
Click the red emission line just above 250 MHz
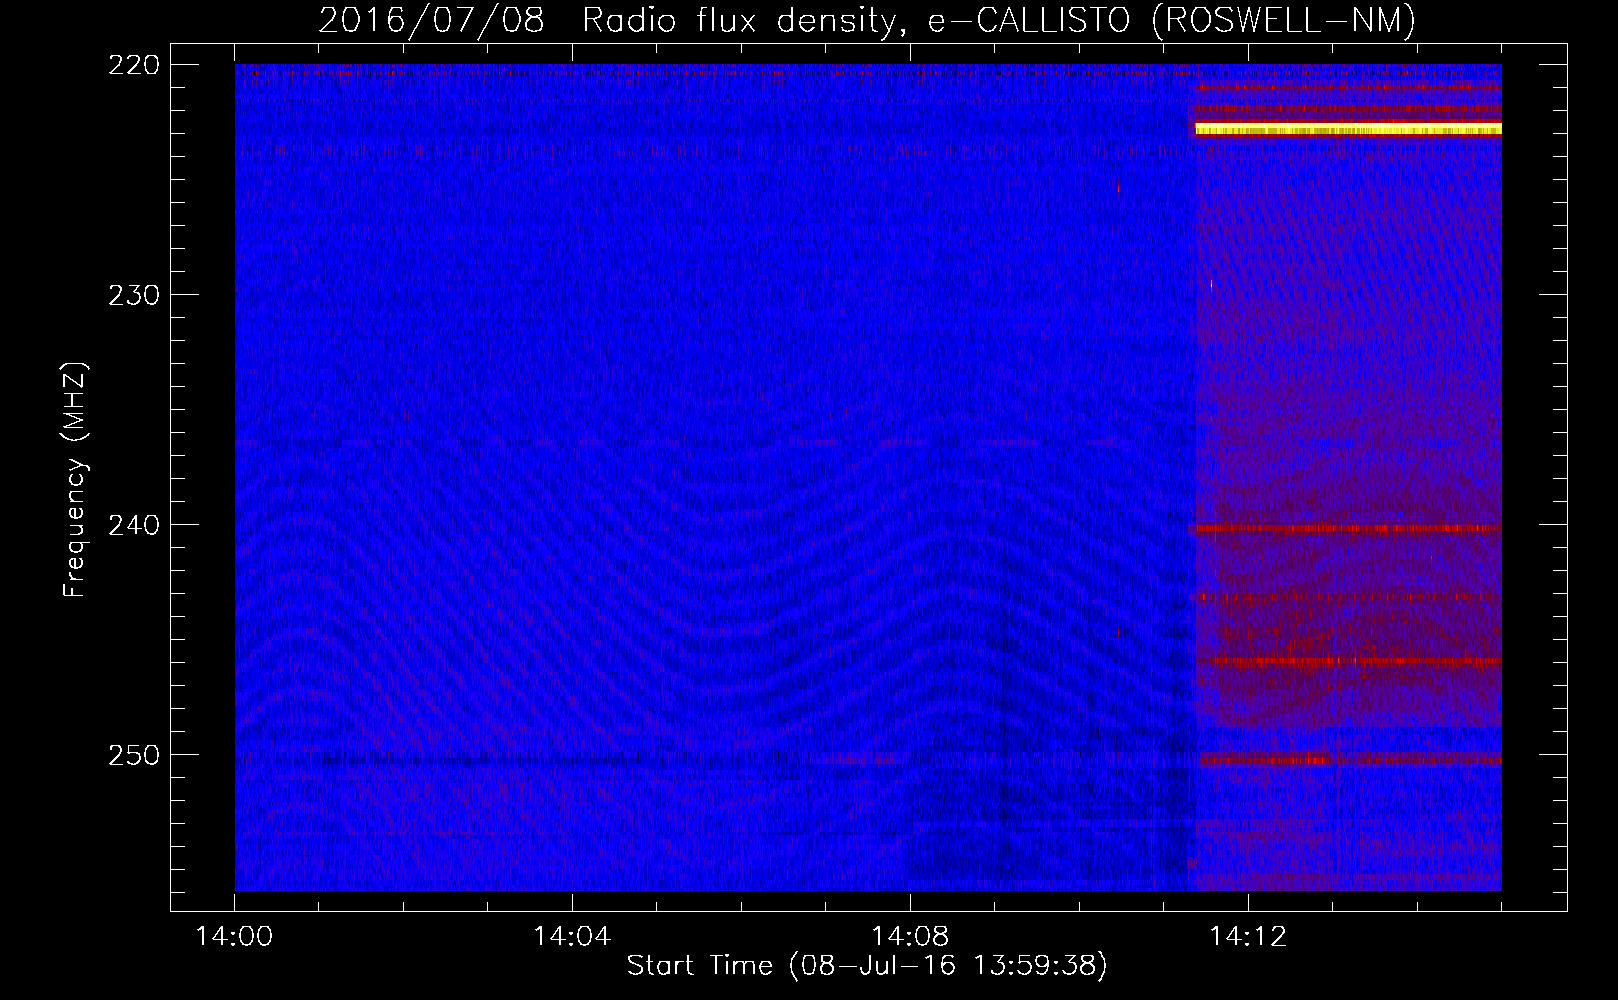(1350, 760)
